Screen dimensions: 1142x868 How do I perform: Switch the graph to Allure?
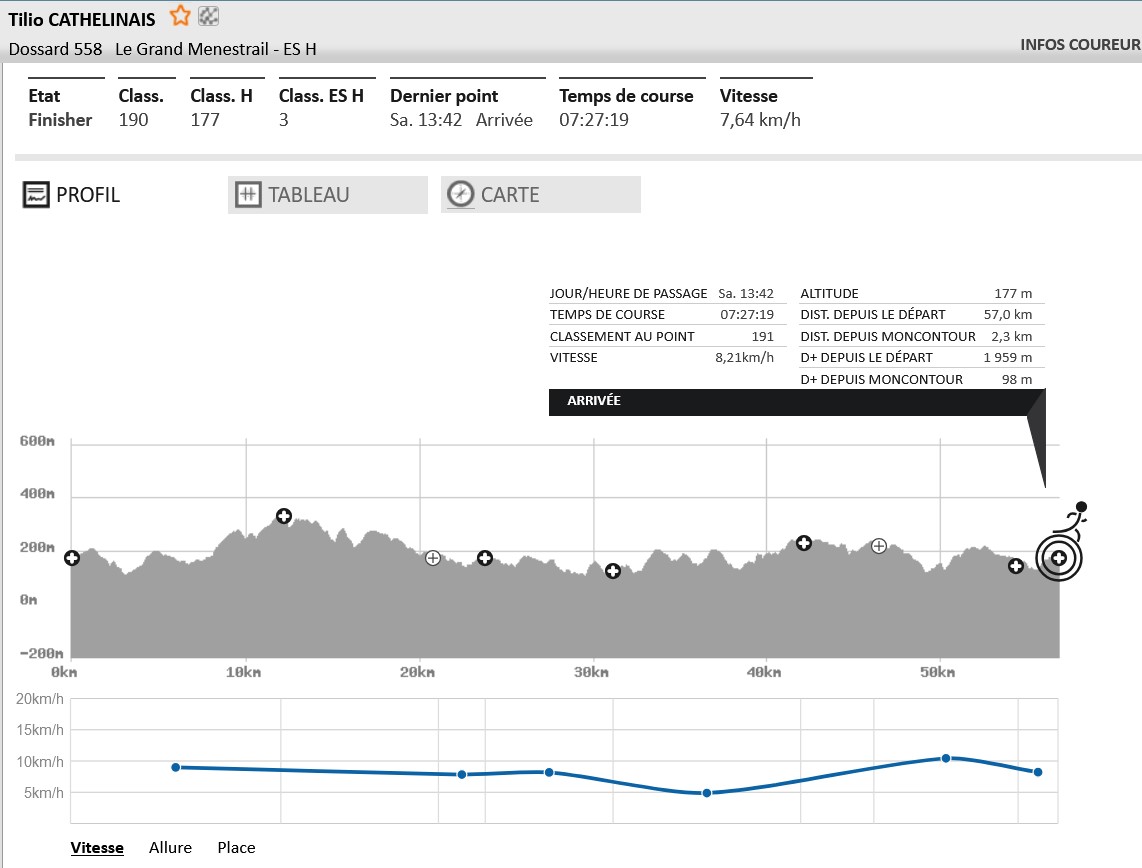[170, 847]
